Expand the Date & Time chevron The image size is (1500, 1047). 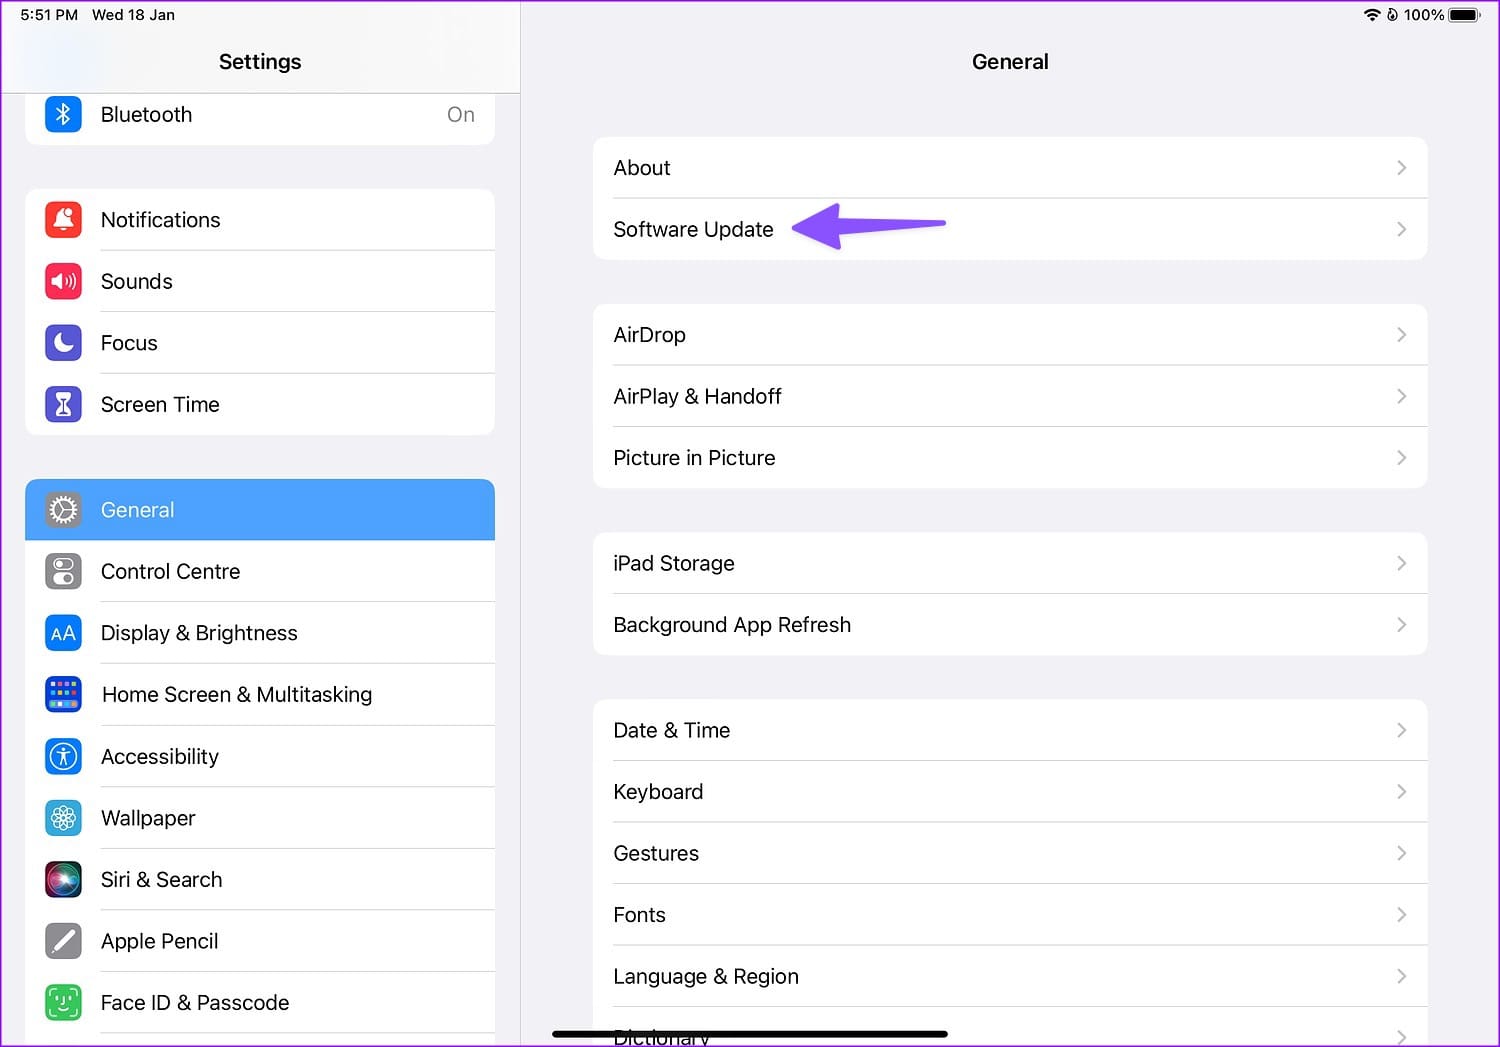[1402, 730]
